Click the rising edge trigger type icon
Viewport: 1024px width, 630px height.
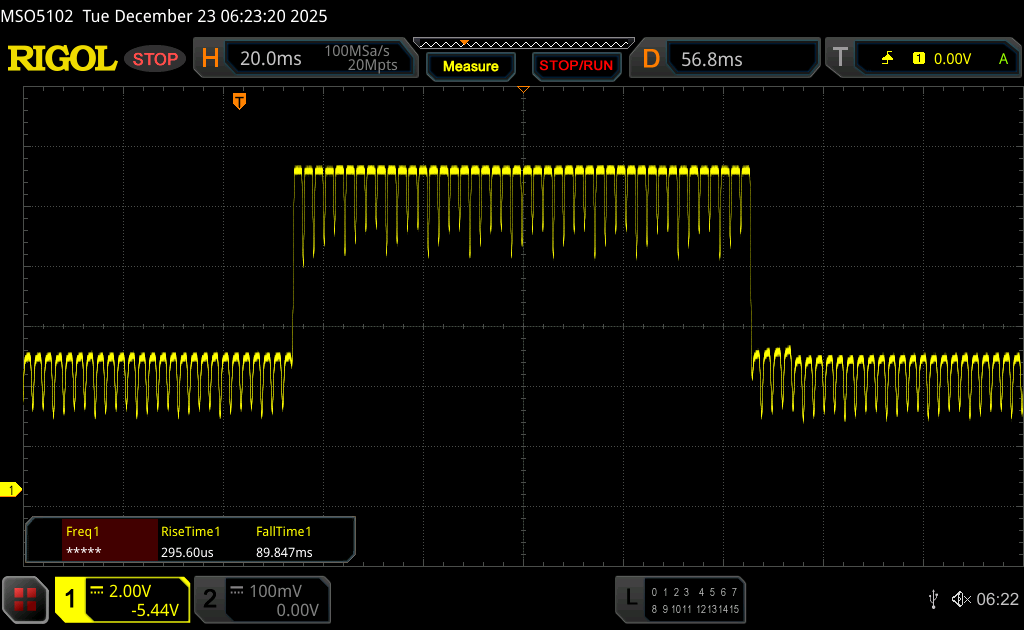pyautogui.click(x=887, y=59)
